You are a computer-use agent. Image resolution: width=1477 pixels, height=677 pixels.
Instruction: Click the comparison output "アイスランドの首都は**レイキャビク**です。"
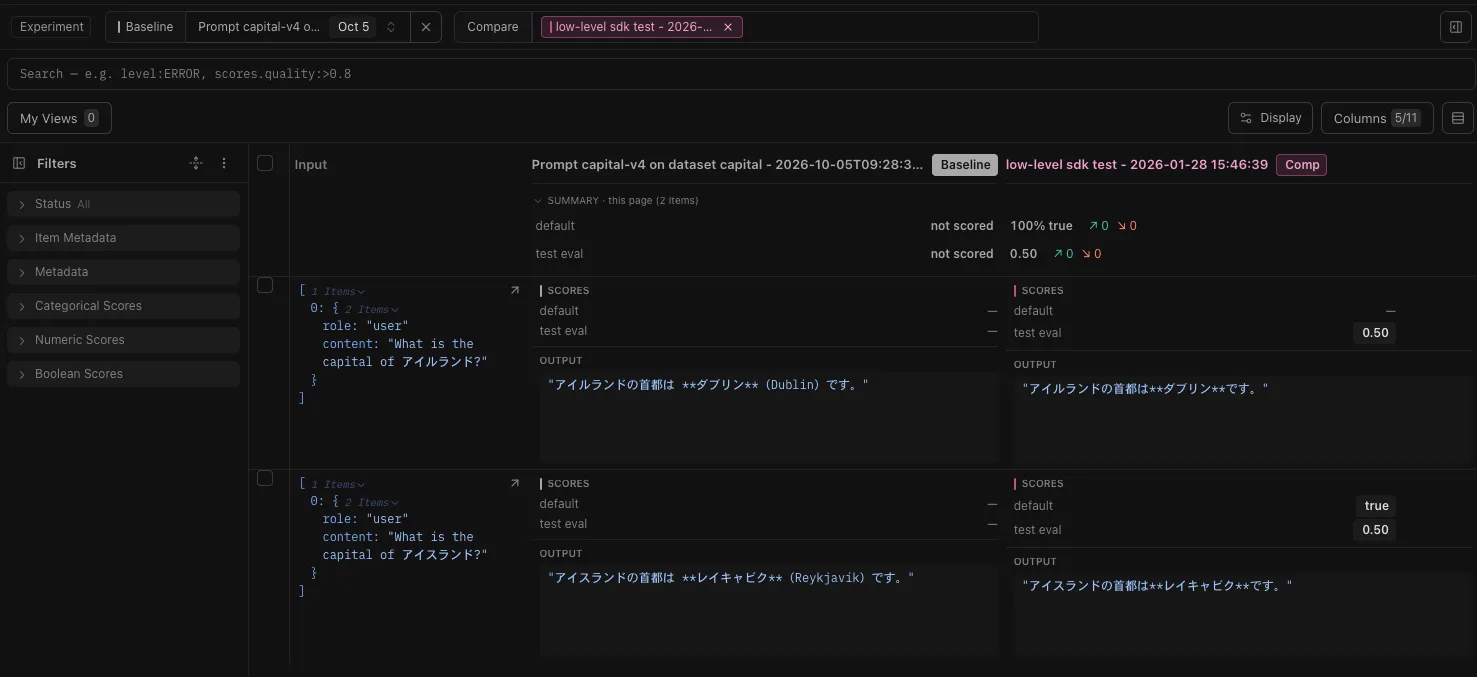point(1158,586)
